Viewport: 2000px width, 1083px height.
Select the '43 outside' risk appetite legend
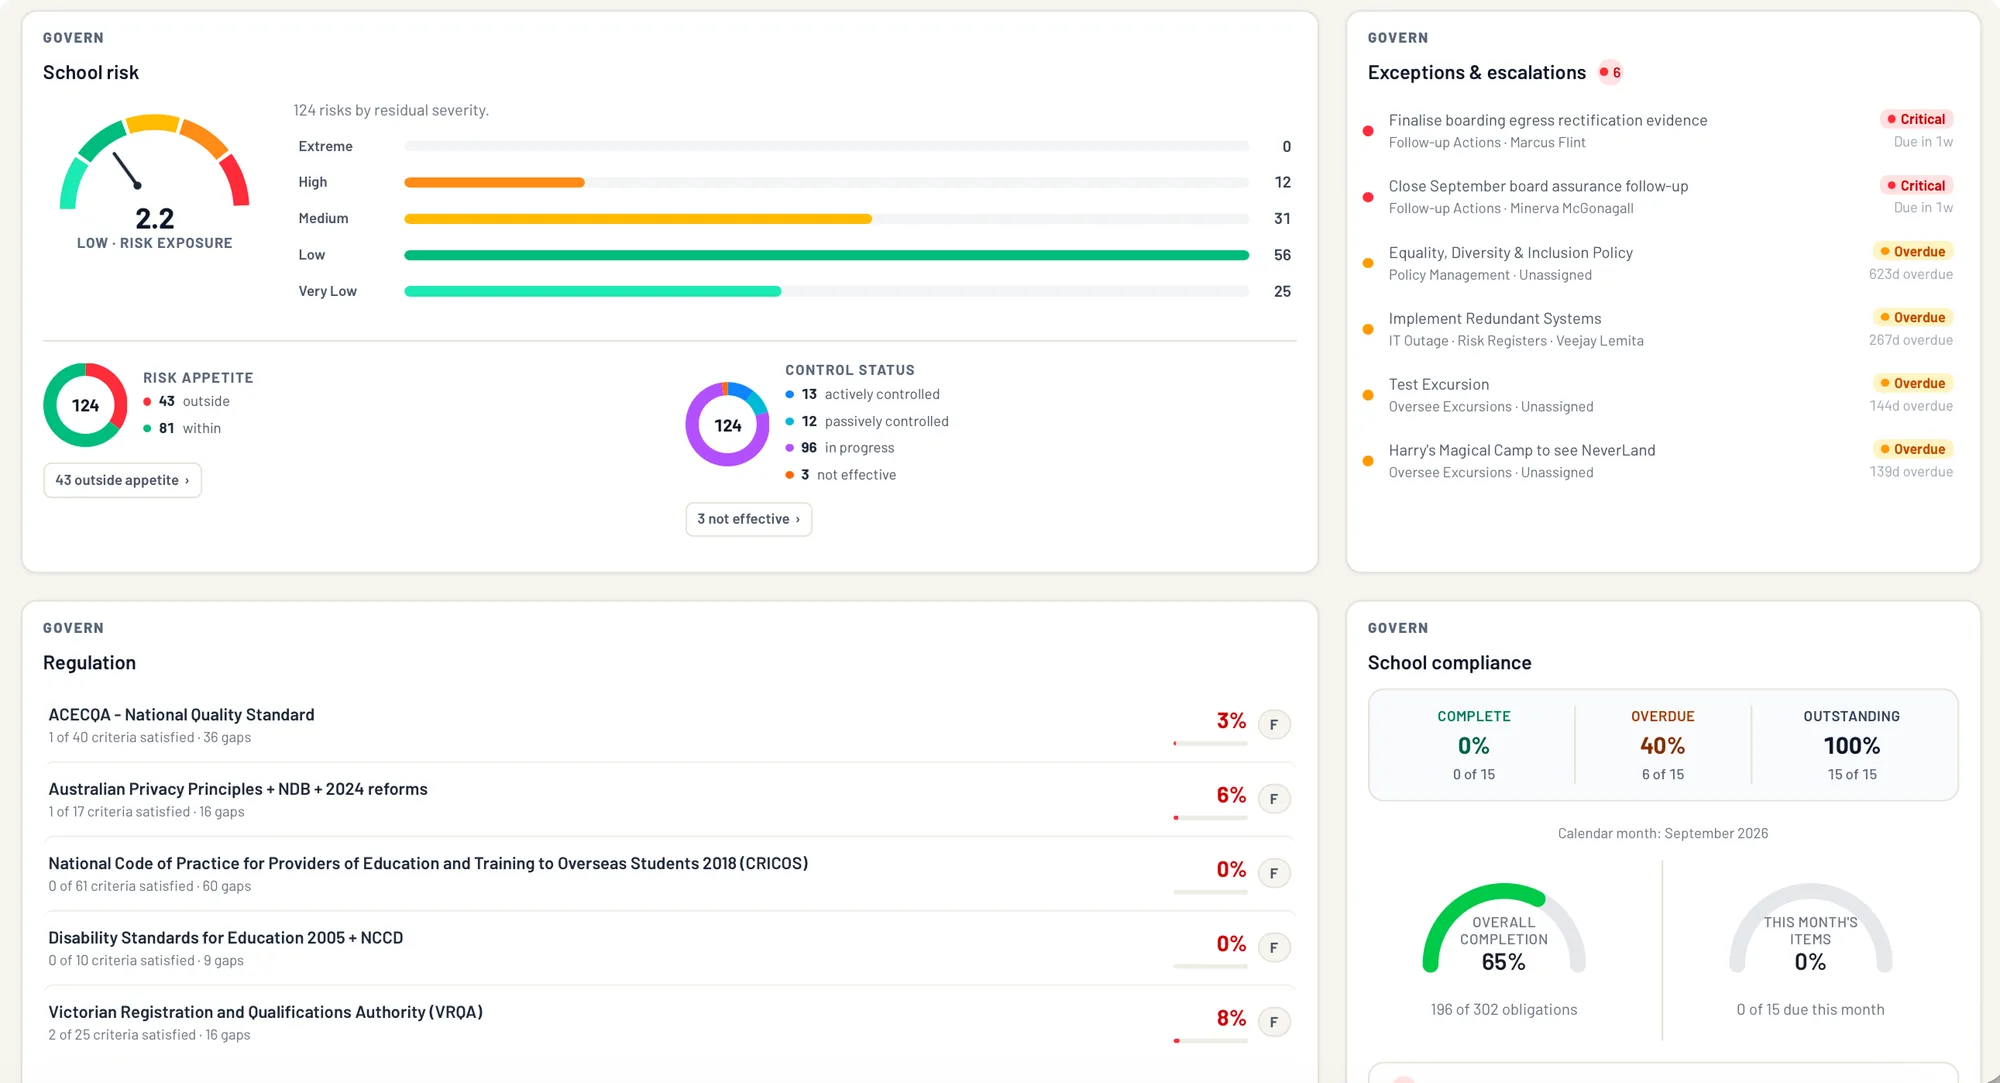point(187,401)
